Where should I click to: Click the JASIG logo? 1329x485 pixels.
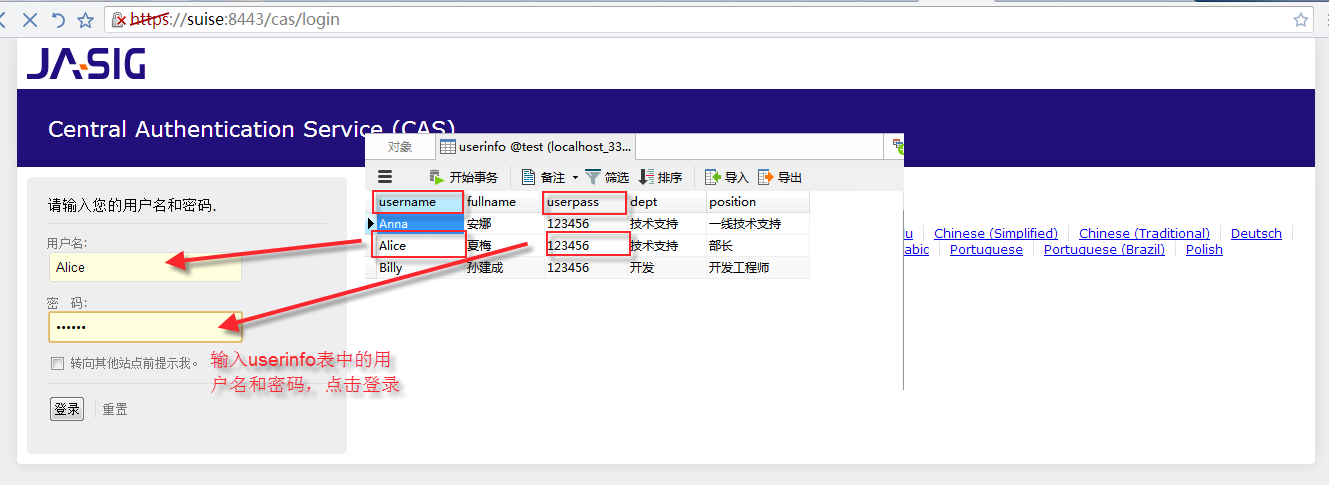86,63
